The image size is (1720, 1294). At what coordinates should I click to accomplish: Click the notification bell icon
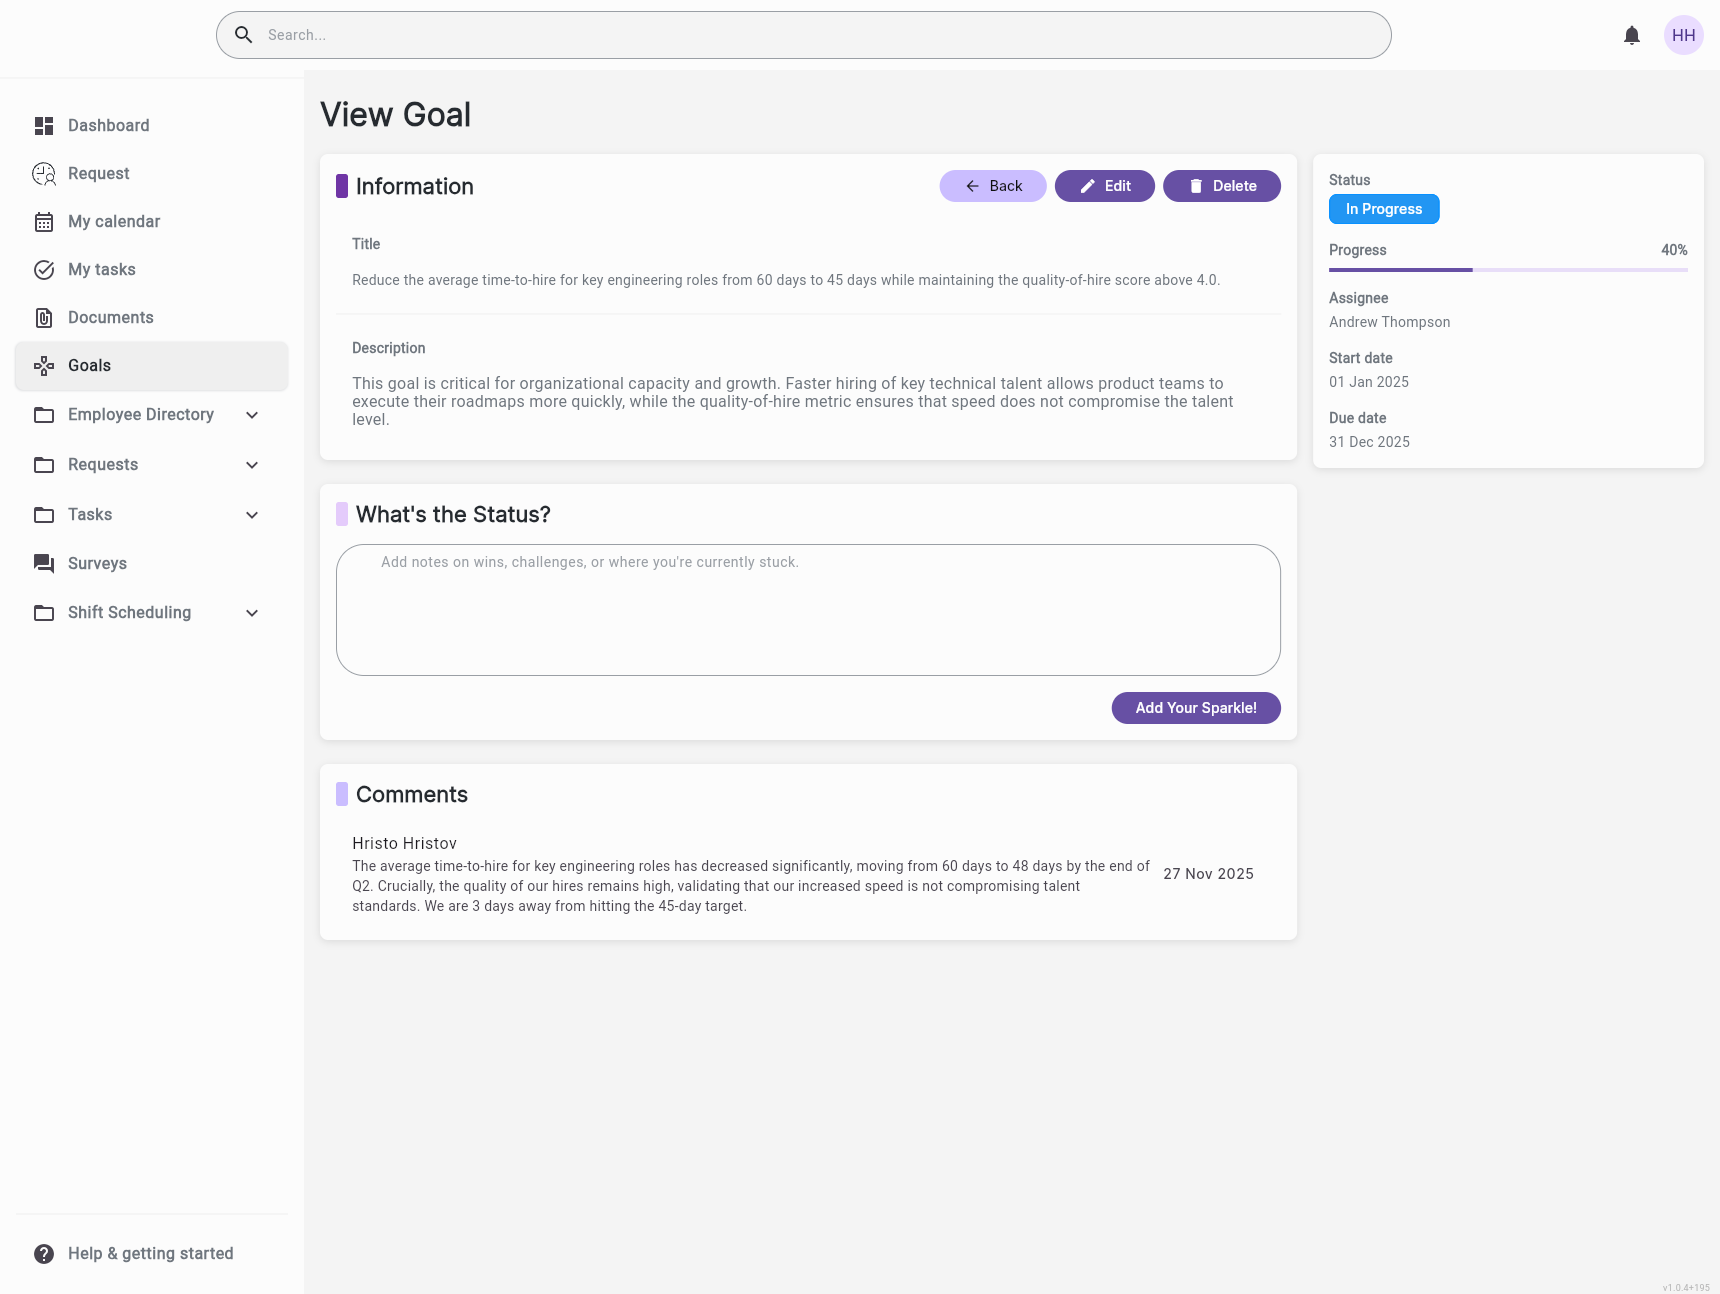click(x=1632, y=36)
